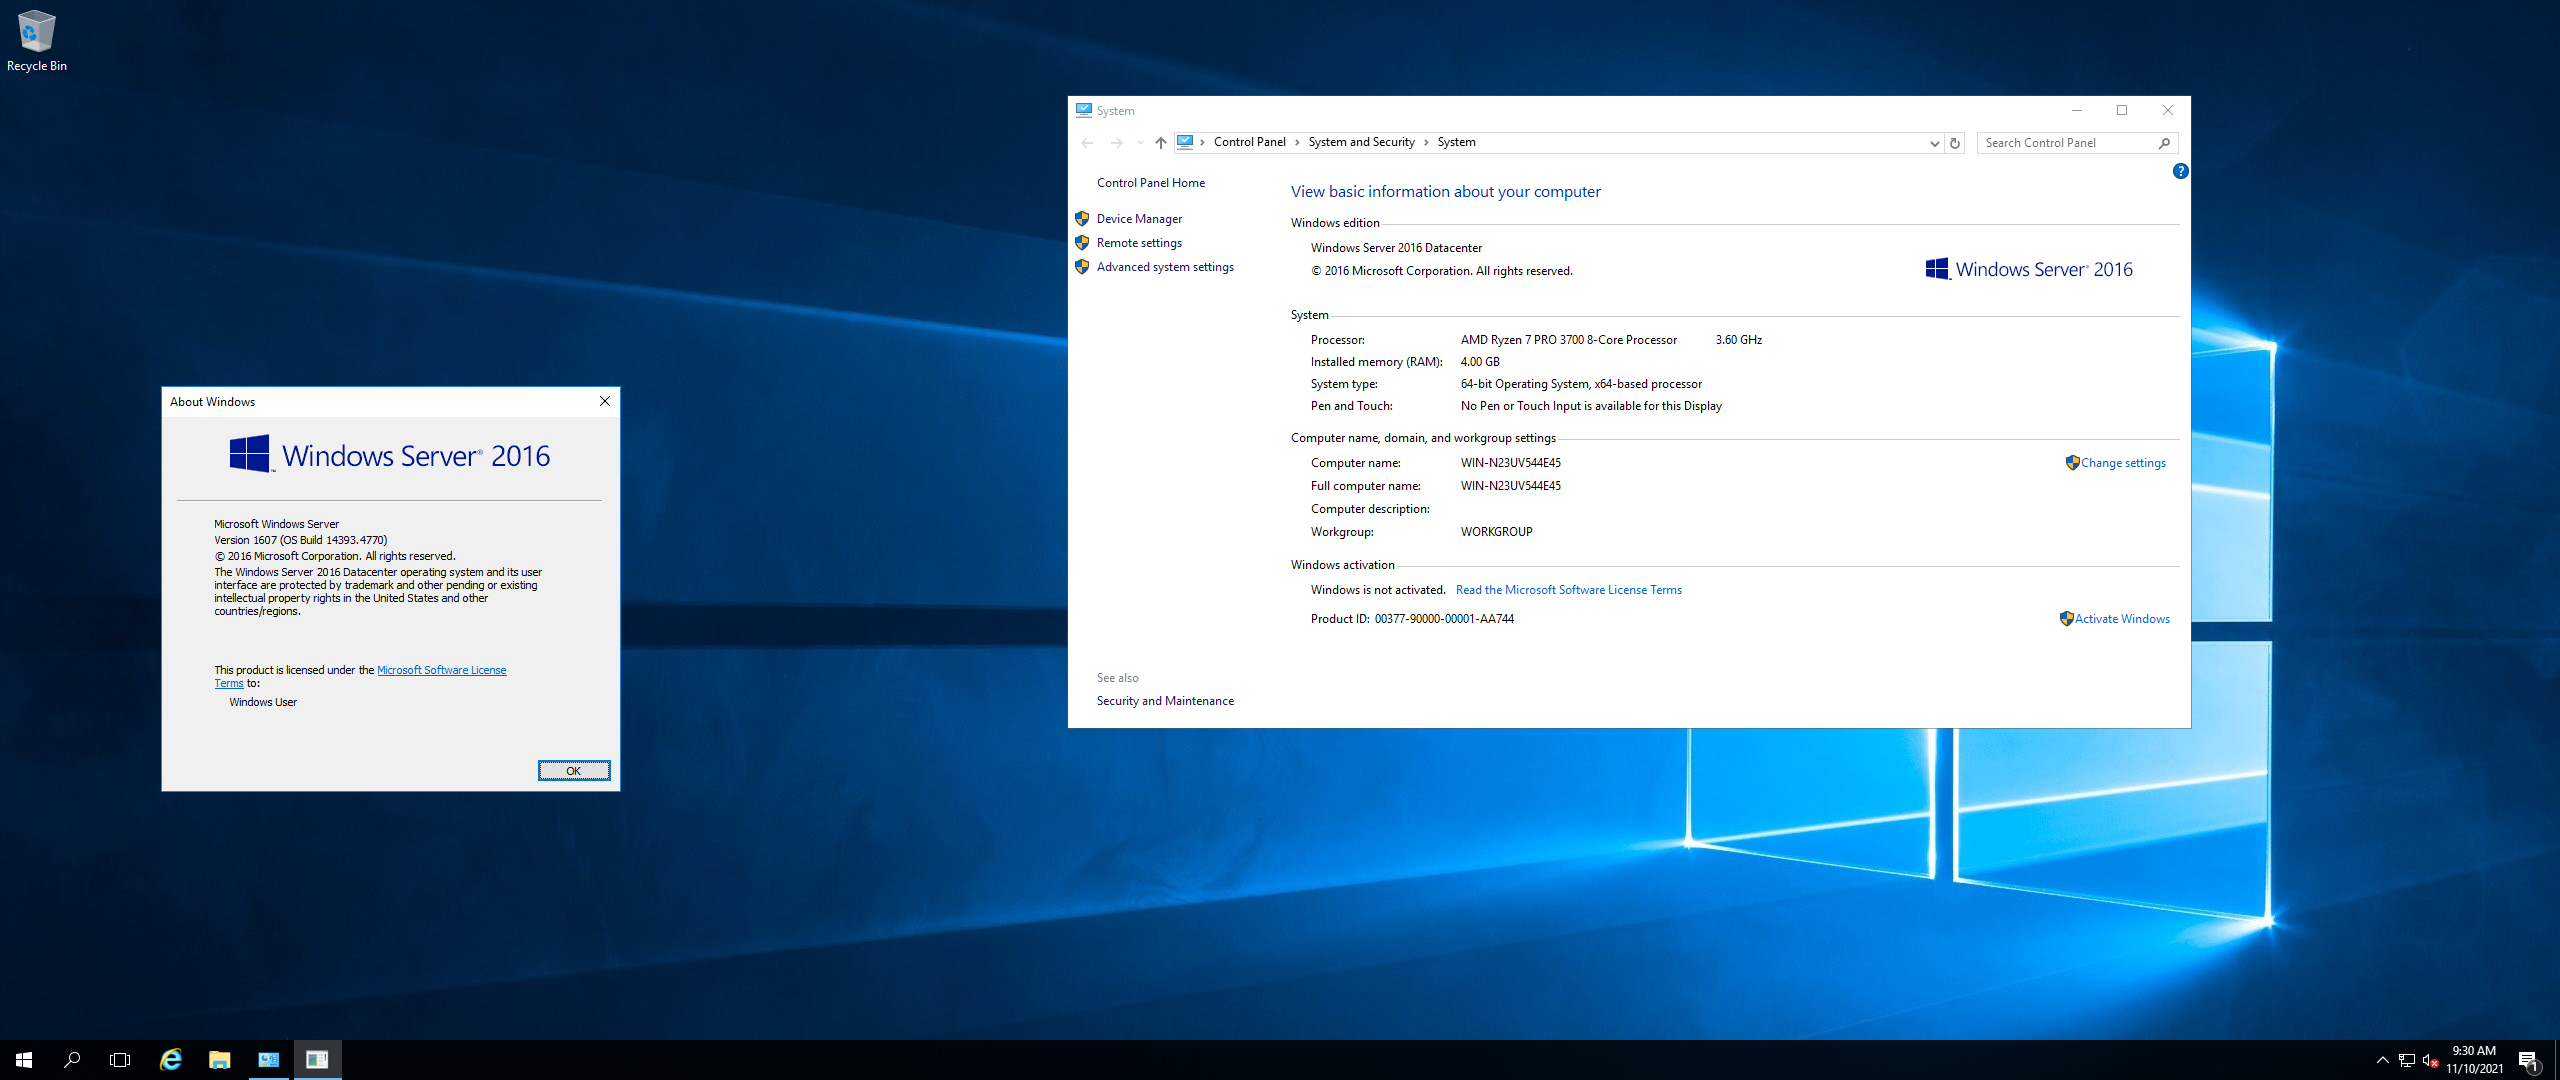
Task: Launch Internet Explorer from the taskbar
Action: tap(171, 1060)
